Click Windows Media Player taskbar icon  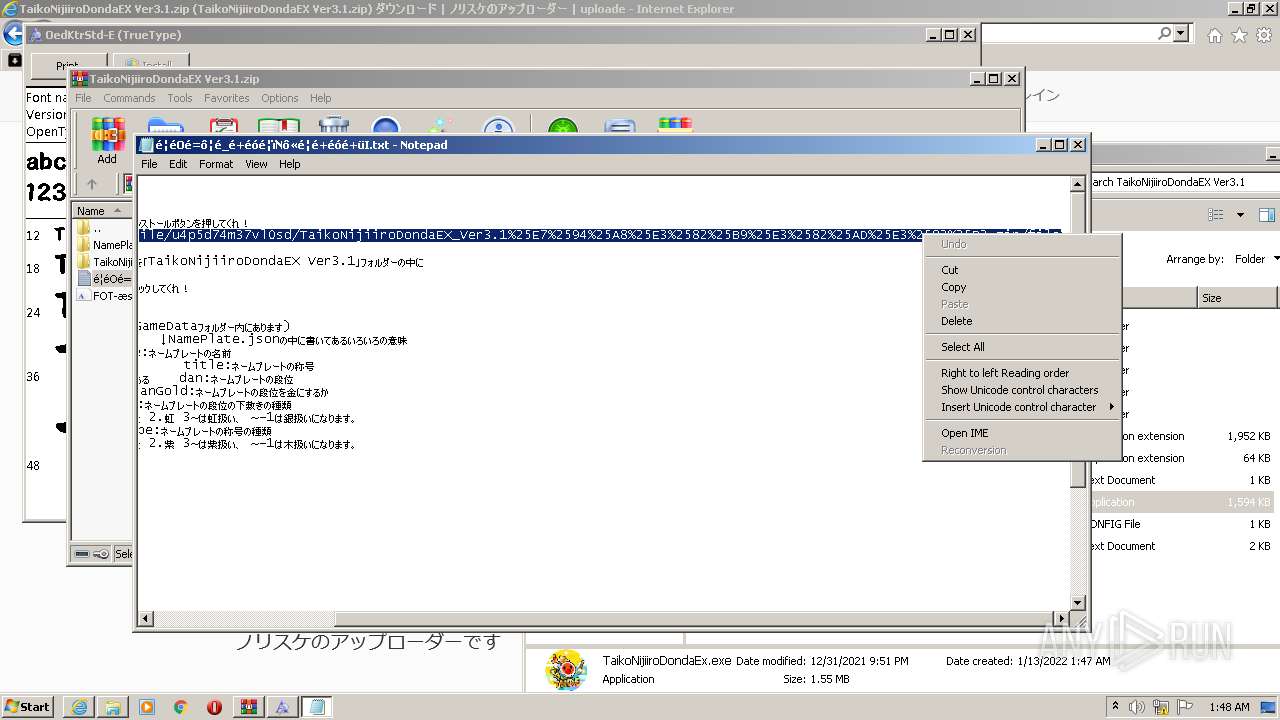click(x=147, y=707)
